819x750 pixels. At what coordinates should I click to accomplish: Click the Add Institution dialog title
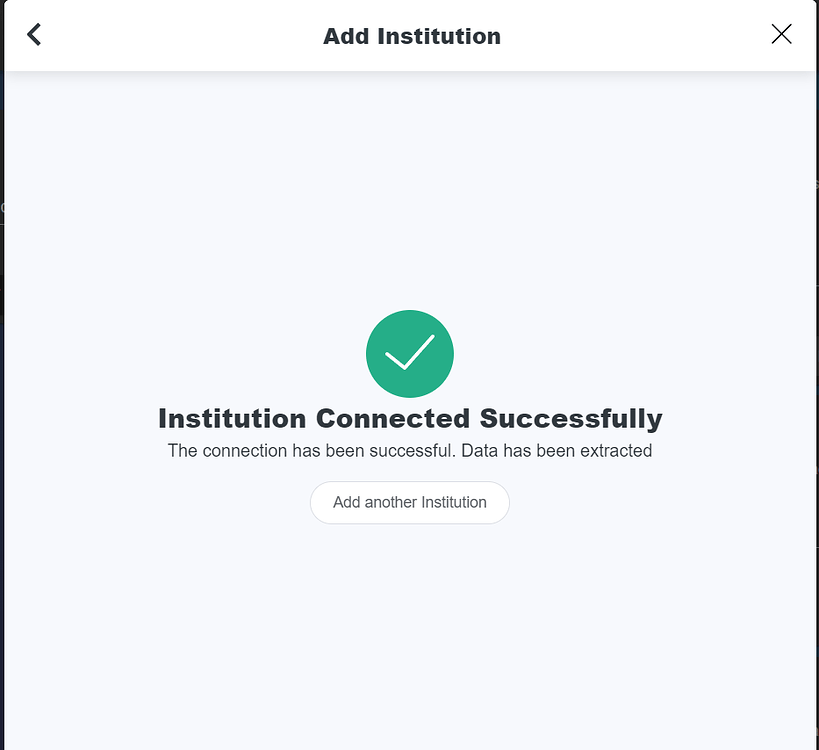coord(411,36)
